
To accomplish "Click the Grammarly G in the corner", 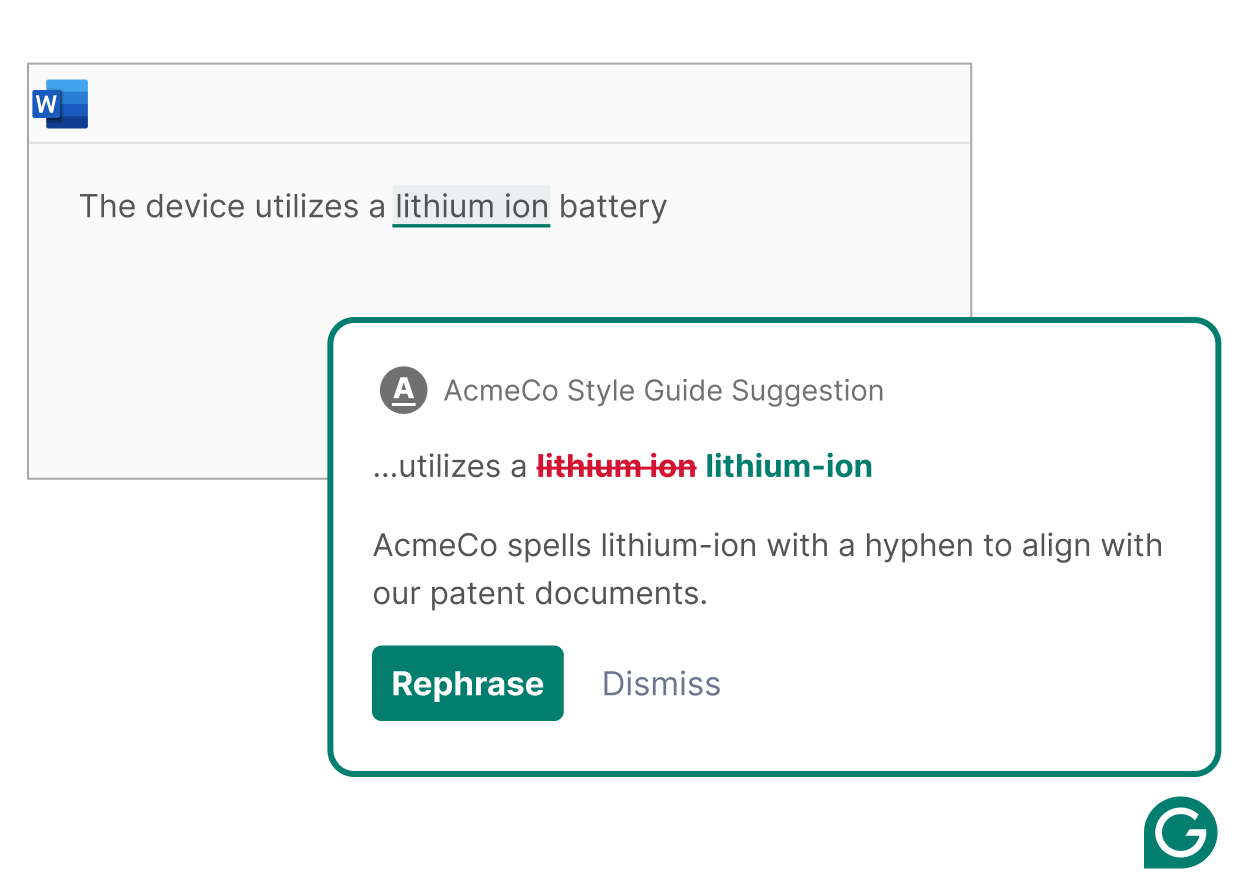I will 1180,833.
